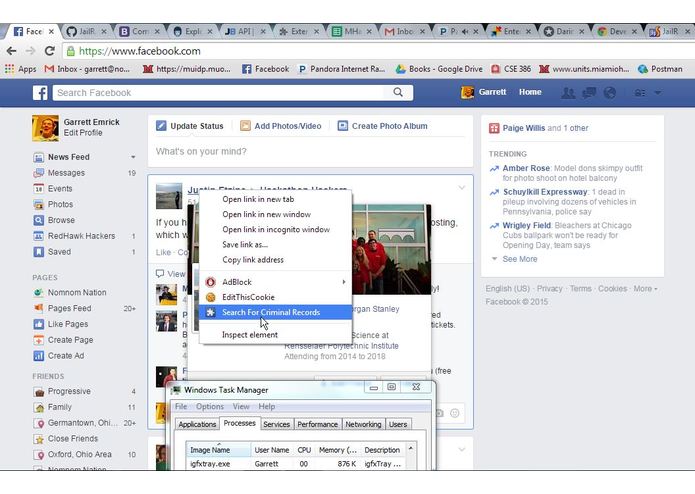The image size is (695, 494).
Task: Open Messages in left sidebar
Action: pyautogui.click(x=66, y=173)
